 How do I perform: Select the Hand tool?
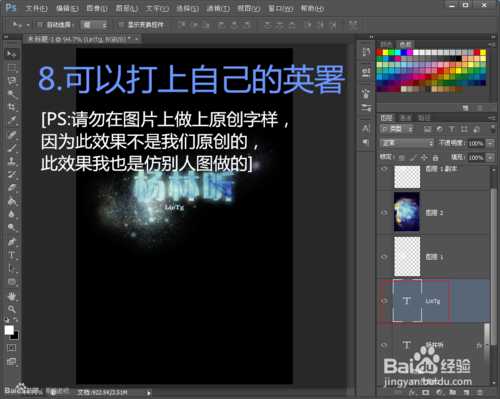[12, 296]
